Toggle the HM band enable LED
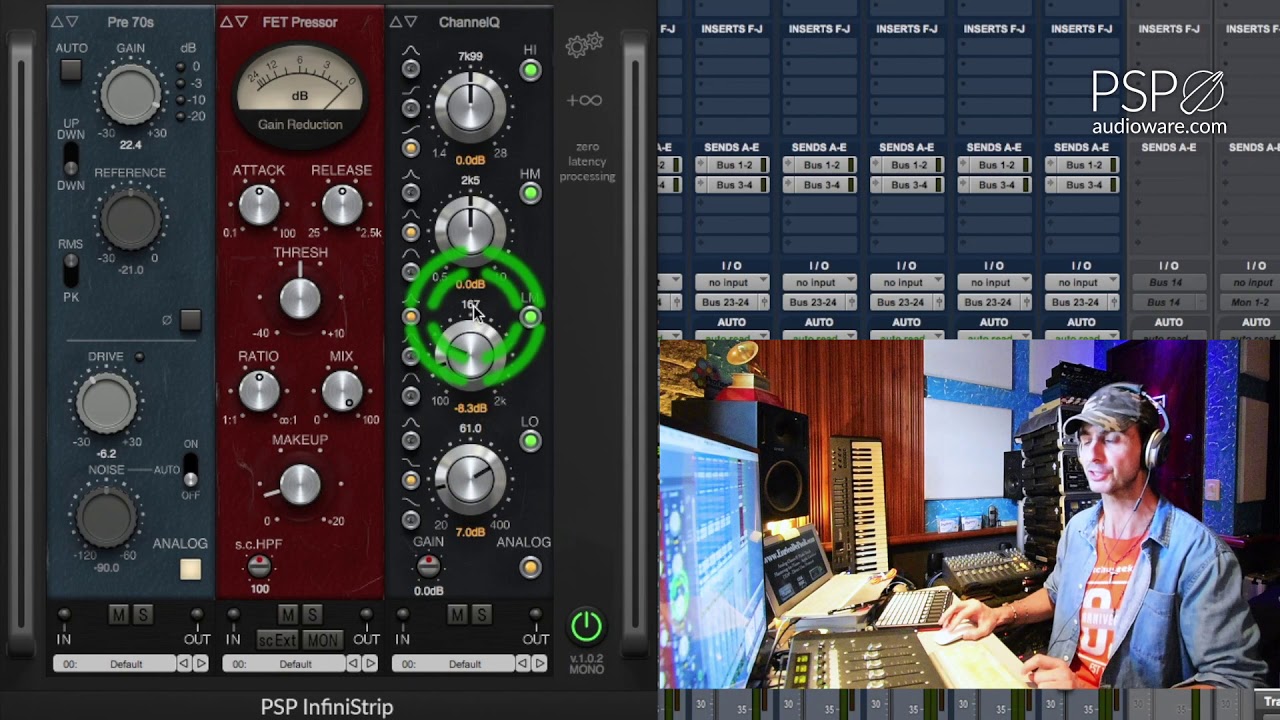The height and width of the screenshot is (720, 1280). click(x=530, y=193)
